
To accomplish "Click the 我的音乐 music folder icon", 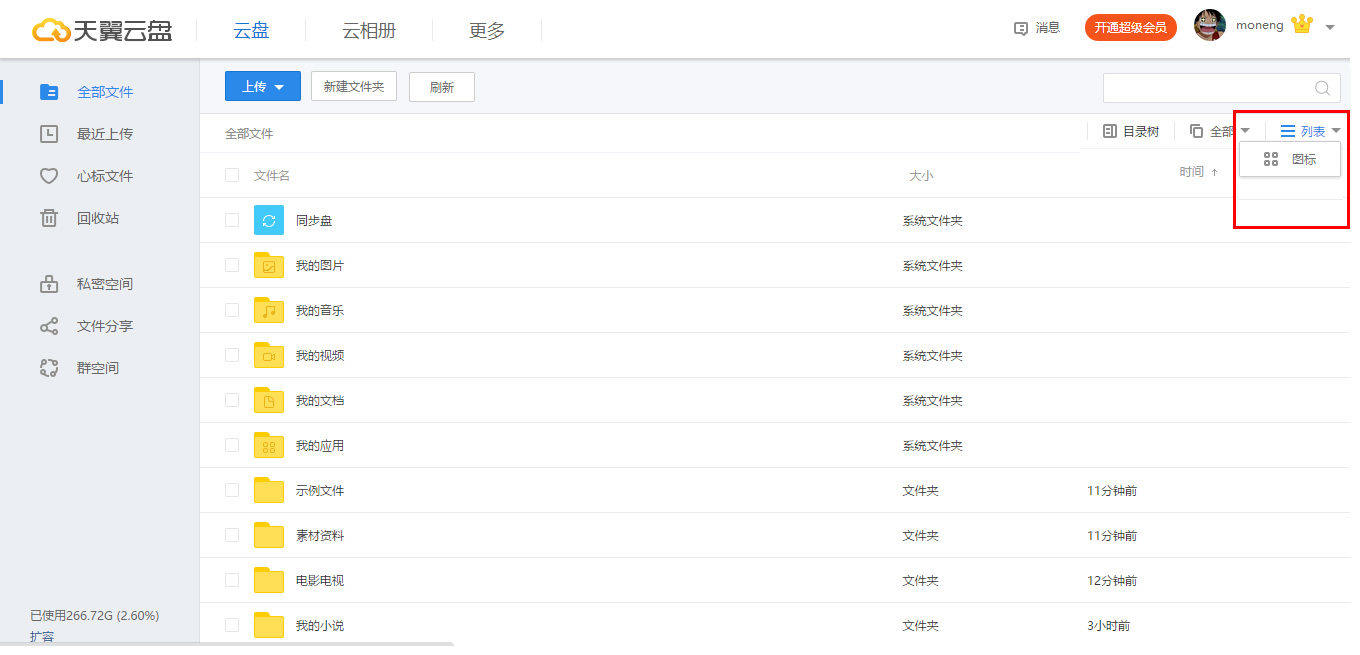I will point(268,310).
